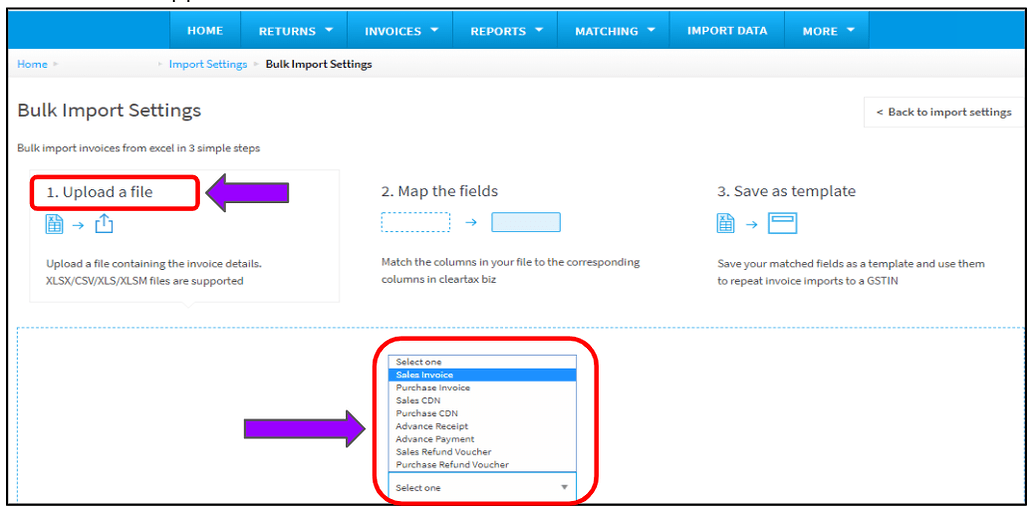Pick Advance Receipt from the dropdown list
Screen dimensions: 1035x513
pos(431,426)
